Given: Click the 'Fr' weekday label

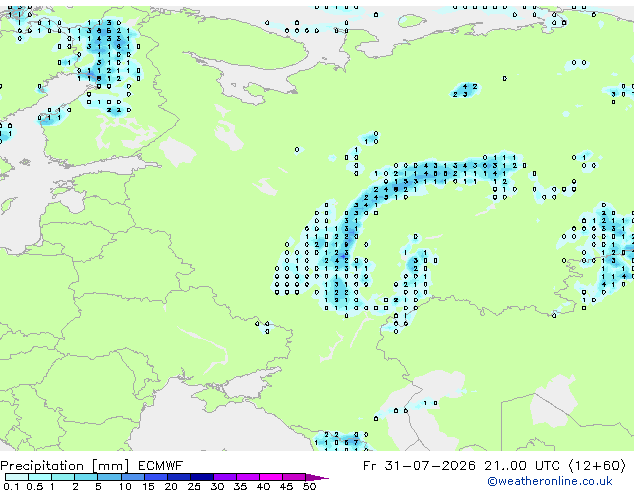Looking at the screenshot, I should pyautogui.click(x=370, y=466).
